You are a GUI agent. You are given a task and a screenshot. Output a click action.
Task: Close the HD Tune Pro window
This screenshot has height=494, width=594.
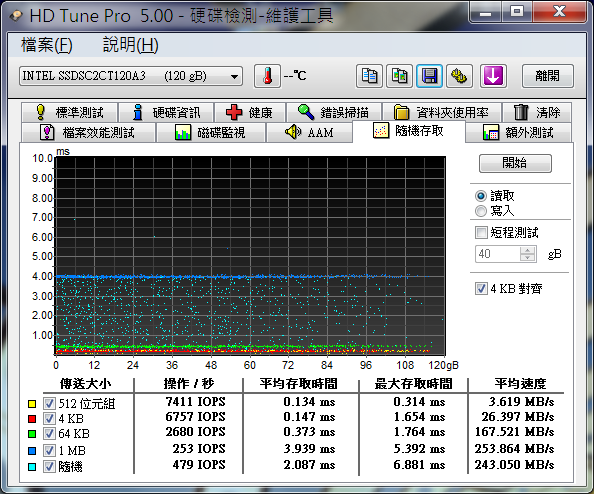click(560, 12)
